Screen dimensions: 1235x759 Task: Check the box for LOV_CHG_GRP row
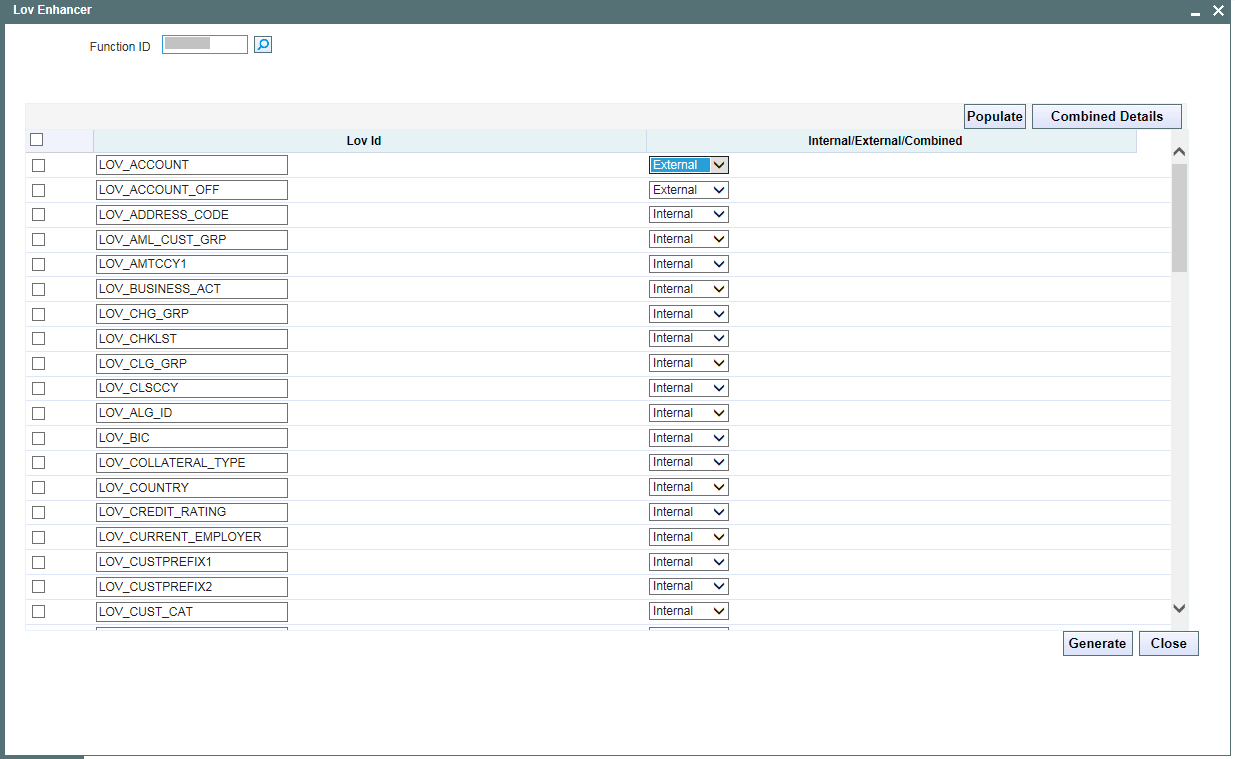[39, 314]
